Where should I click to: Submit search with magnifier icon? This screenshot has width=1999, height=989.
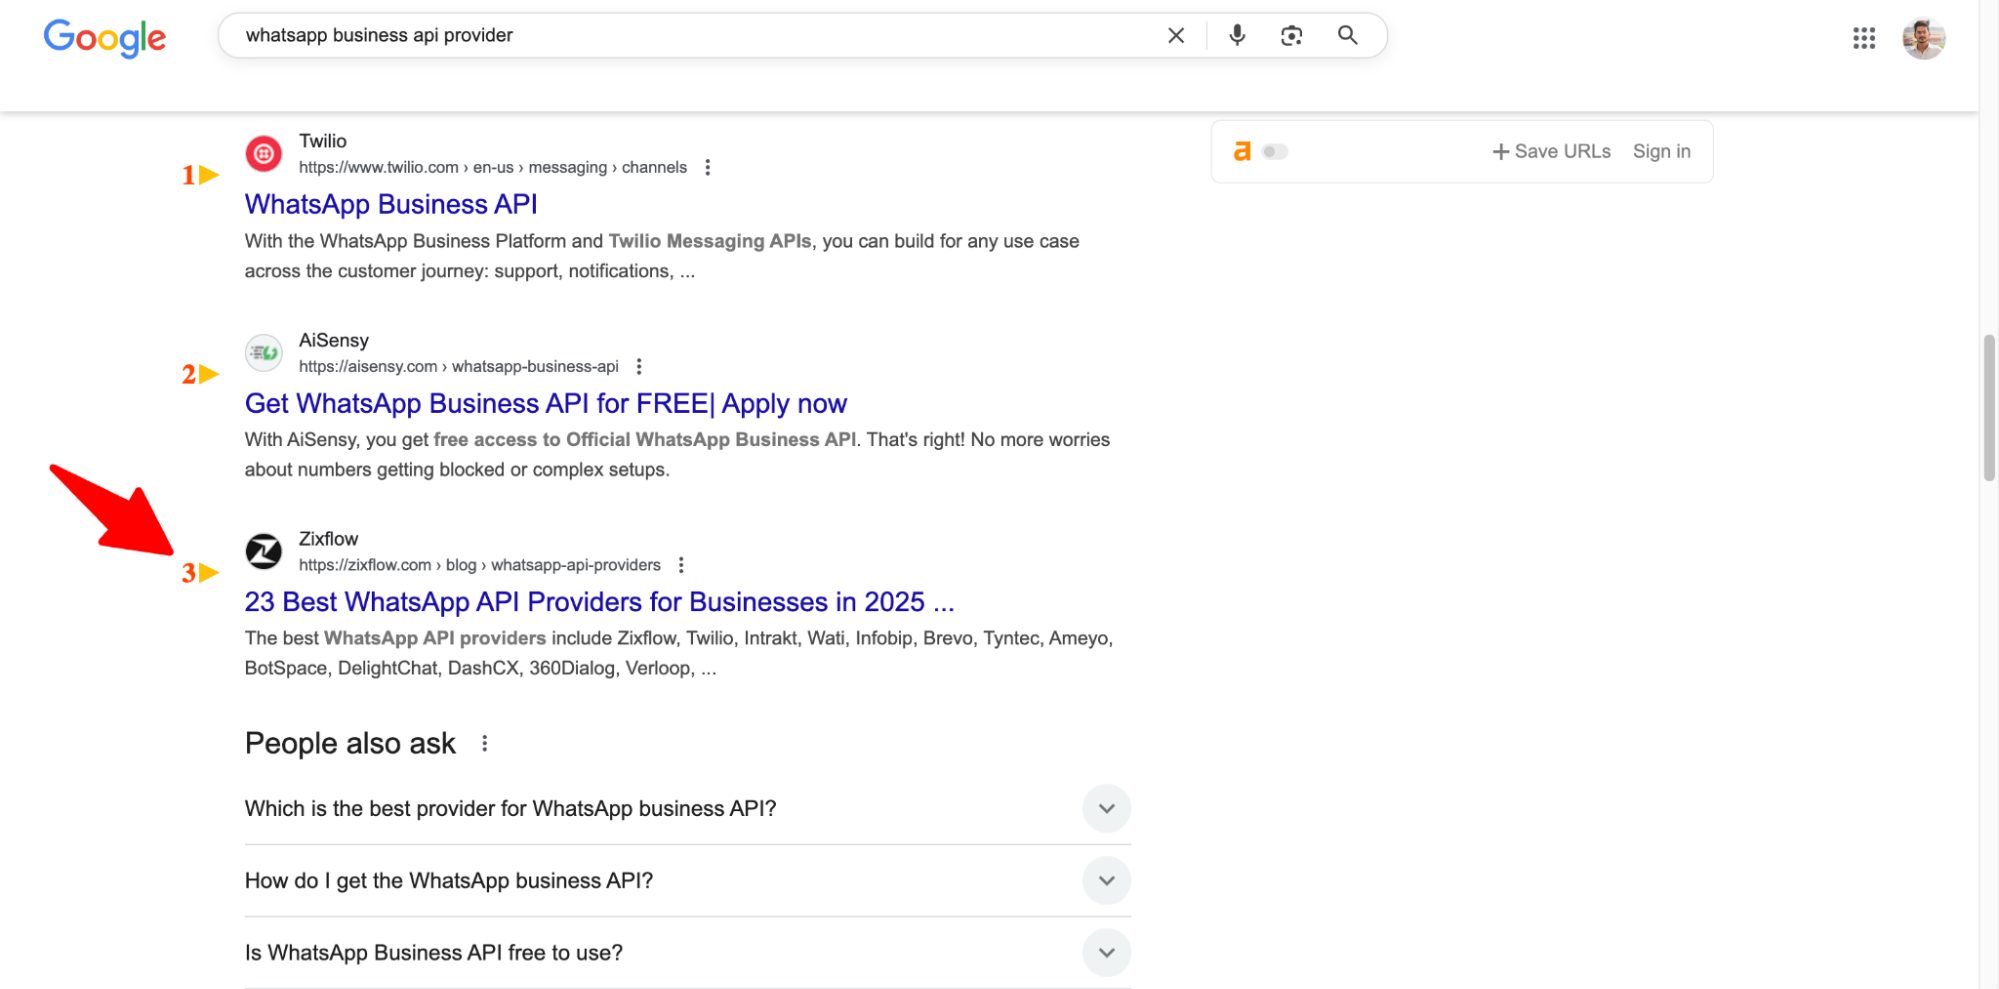pyautogui.click(x=1347, y=35)
